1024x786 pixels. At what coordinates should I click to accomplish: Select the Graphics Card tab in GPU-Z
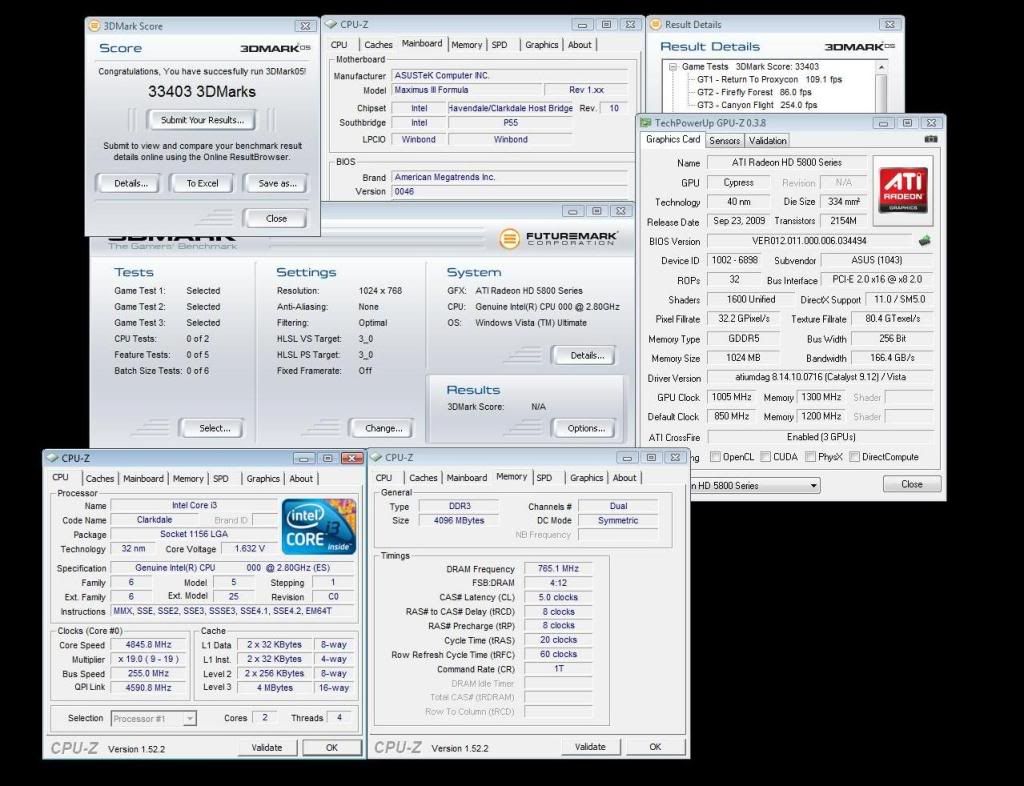point(673,139)
